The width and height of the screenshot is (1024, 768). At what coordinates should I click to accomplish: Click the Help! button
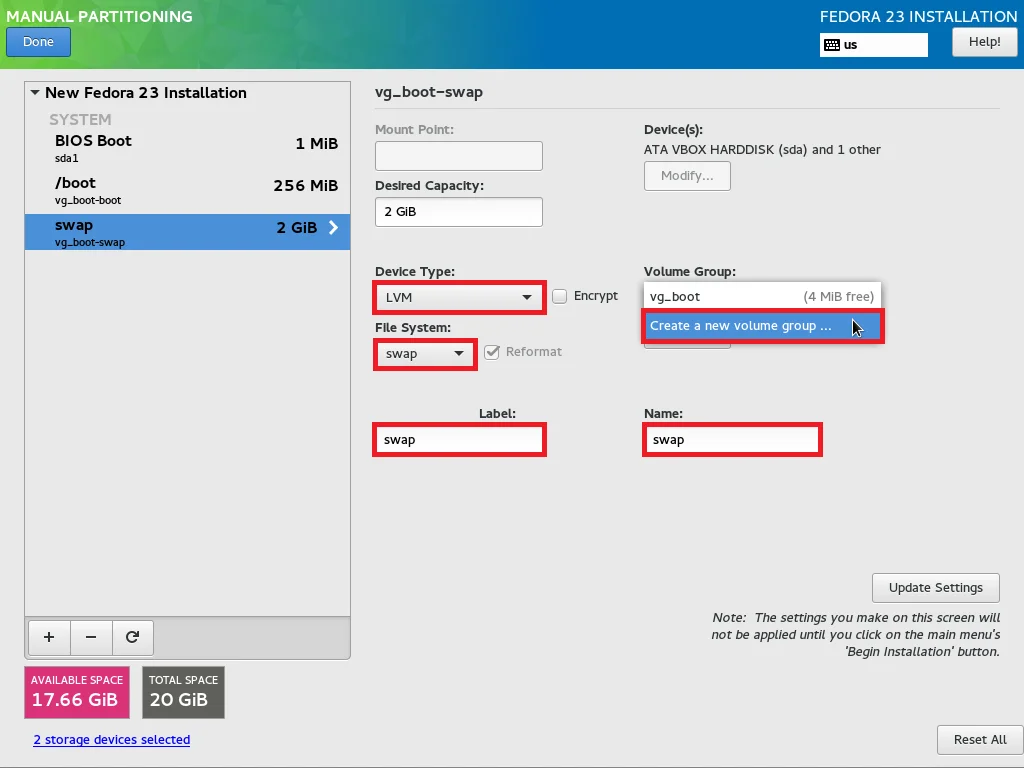point(984,42)
